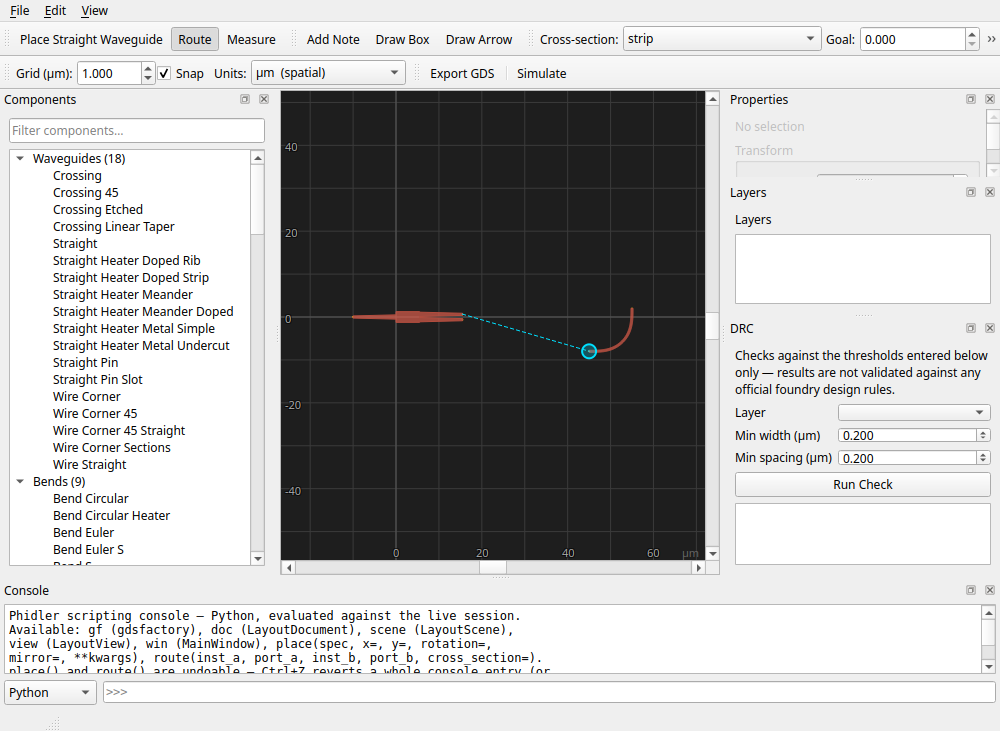Select Wire Corner Sections component

[x=112, y=448]
